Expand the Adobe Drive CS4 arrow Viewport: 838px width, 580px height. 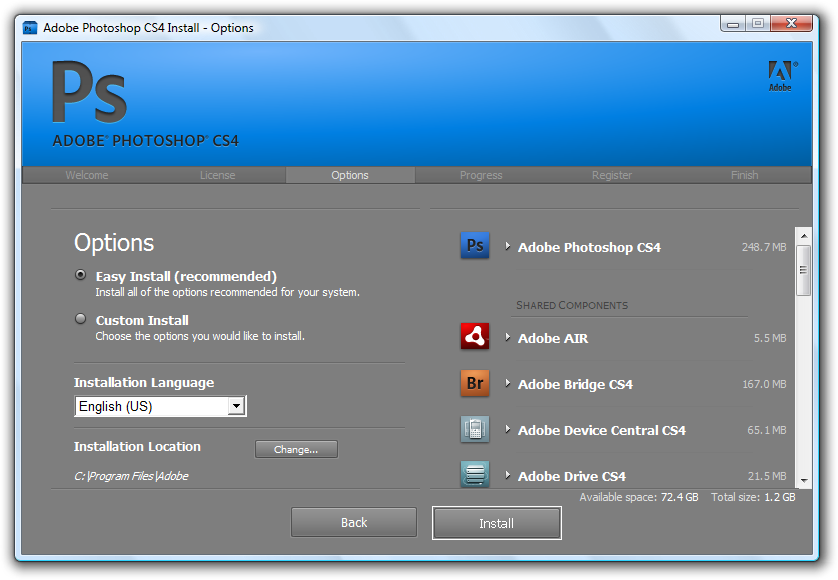pyautogui.click(x=508, y=475)
